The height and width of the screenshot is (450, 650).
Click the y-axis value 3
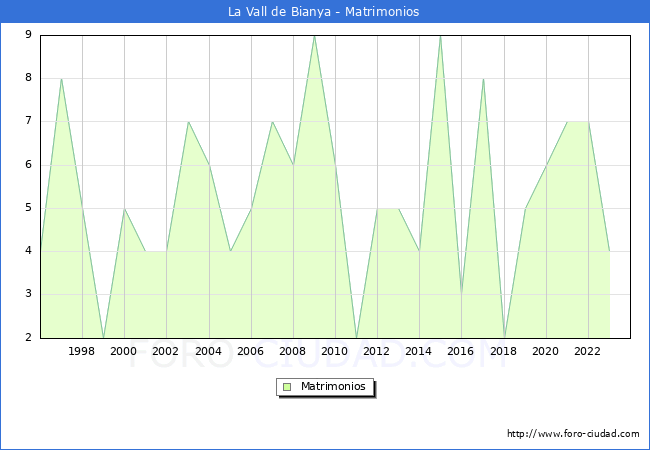tap(28, 294)
